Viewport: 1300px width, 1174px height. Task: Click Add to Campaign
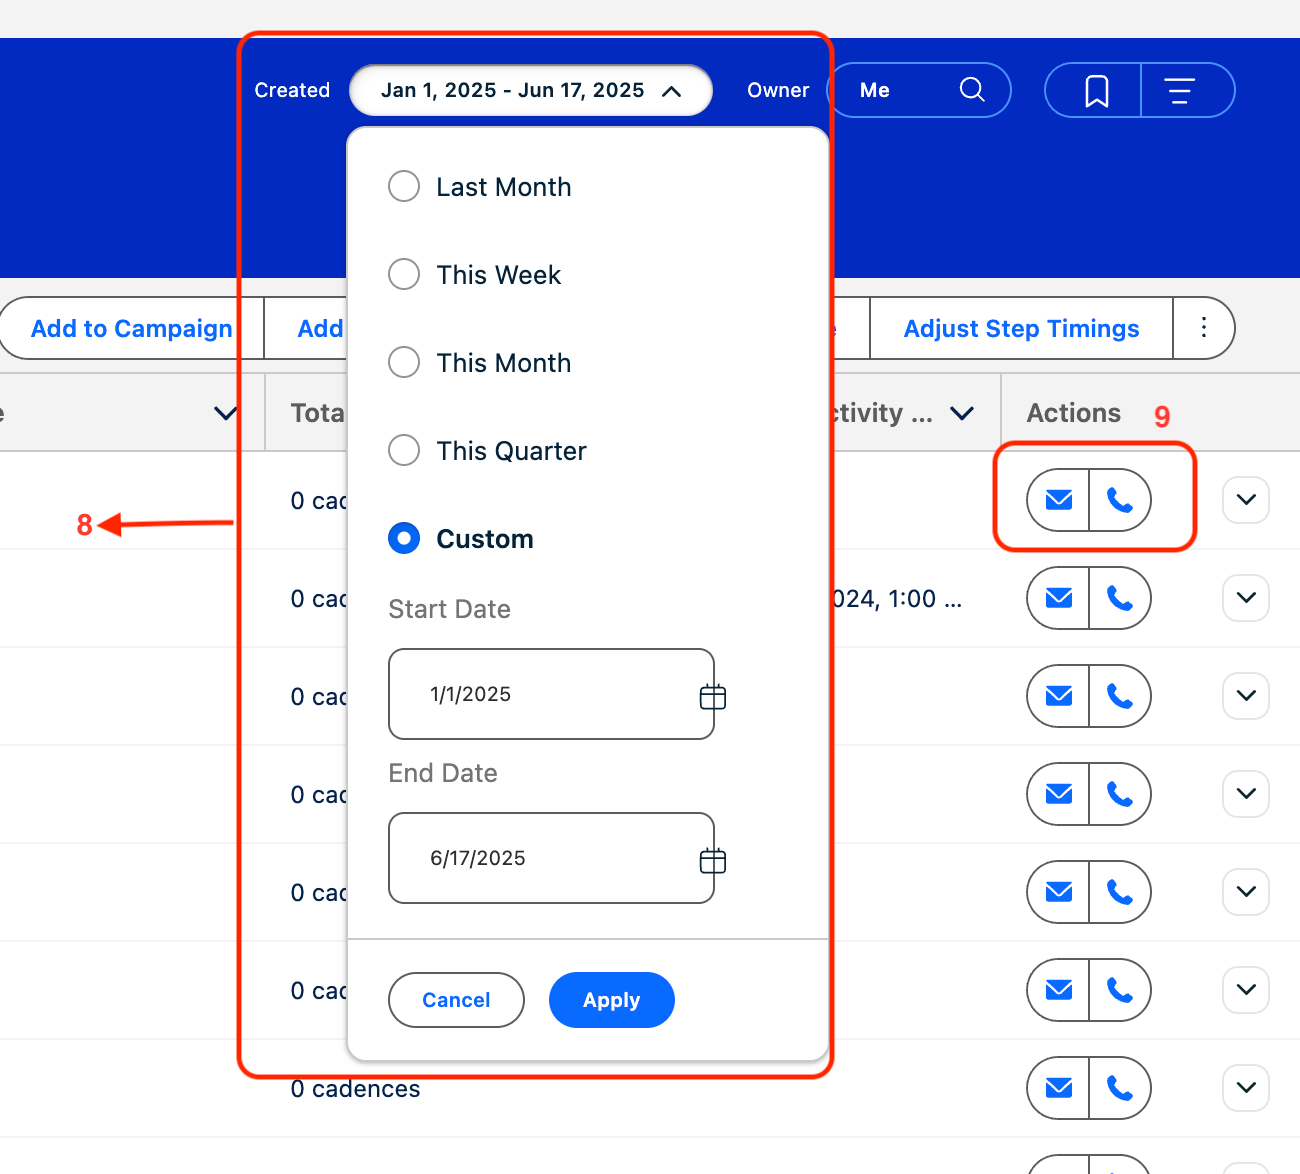tap(132, 328)
